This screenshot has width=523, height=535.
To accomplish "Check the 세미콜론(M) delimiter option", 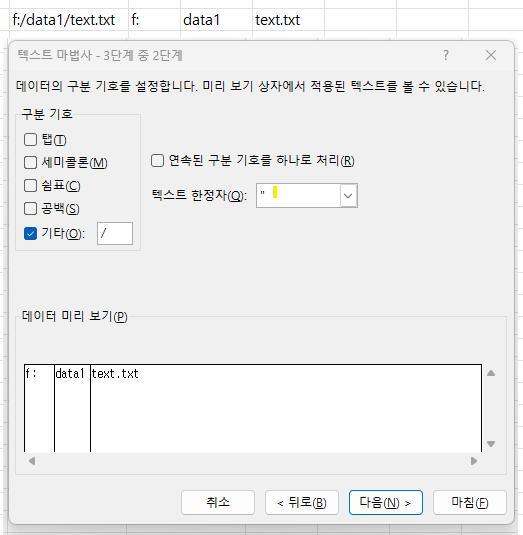I will point(30,162).
